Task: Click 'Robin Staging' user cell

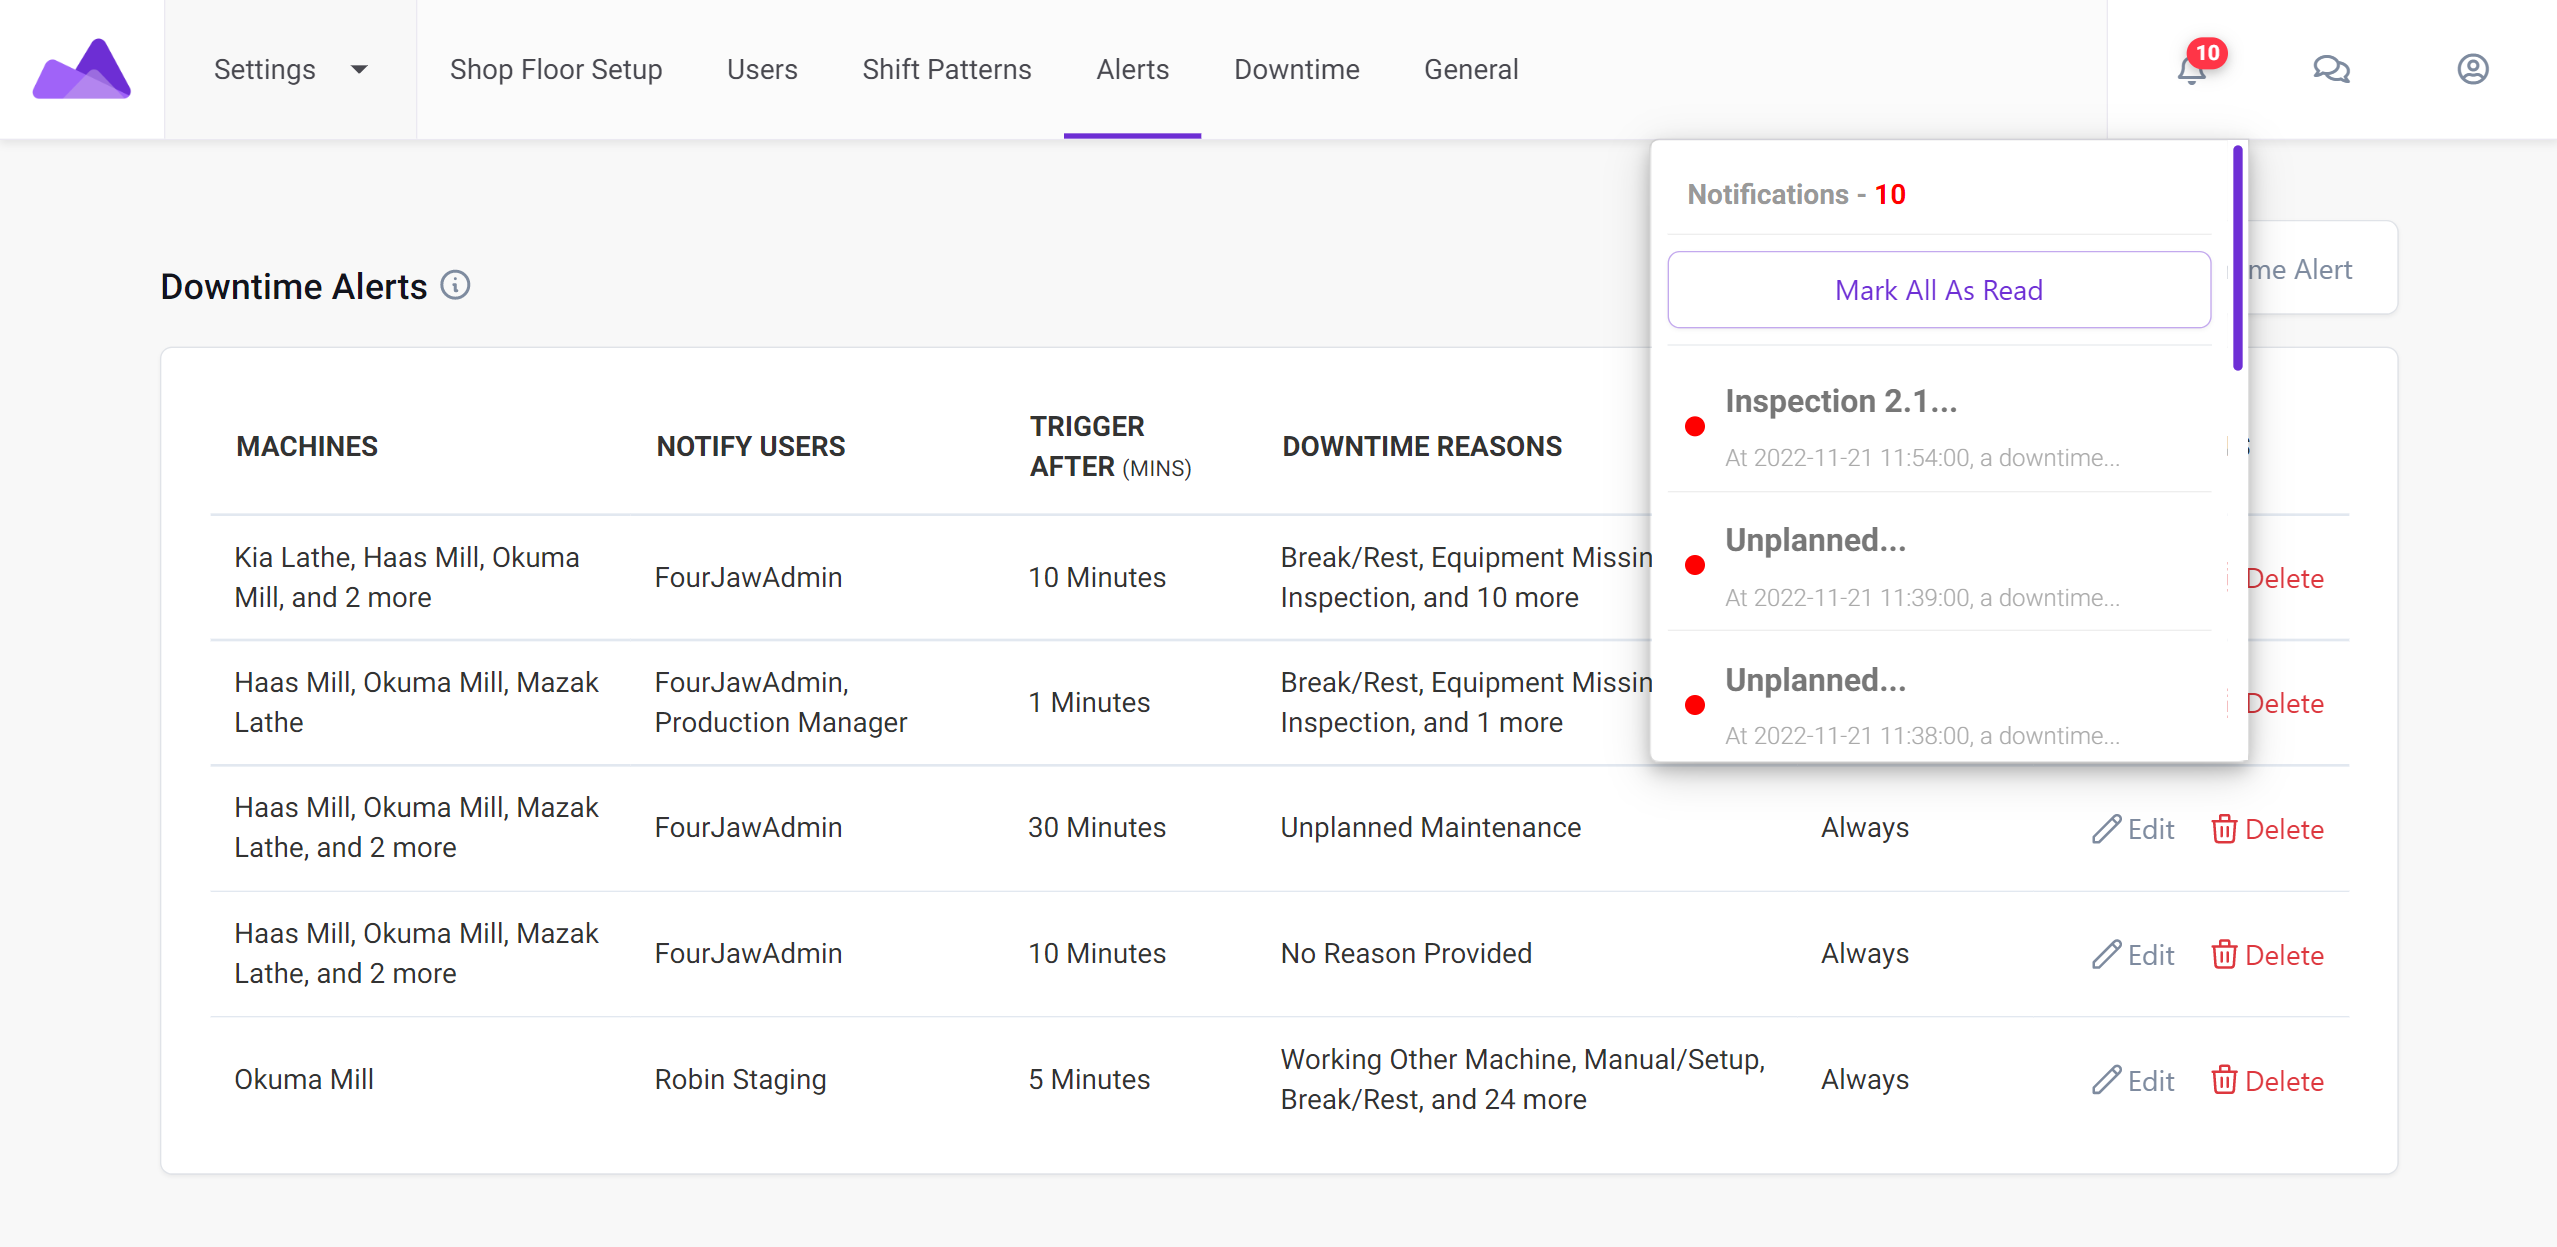Action: pos(740,1080)
